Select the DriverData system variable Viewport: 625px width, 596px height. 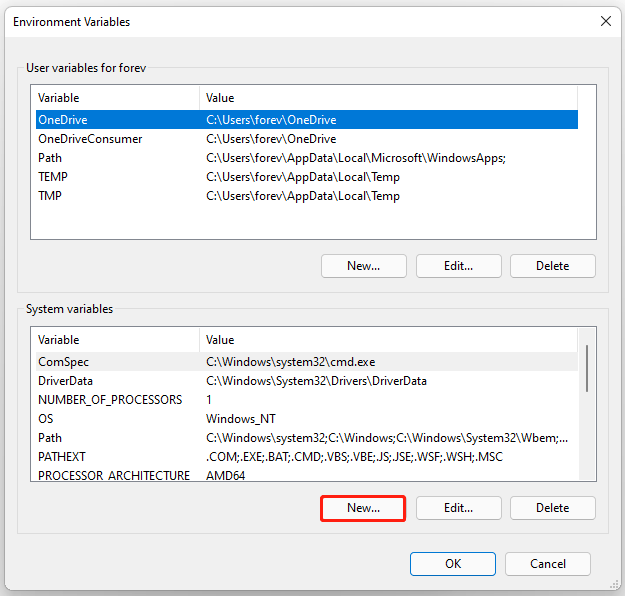[307, 381]
